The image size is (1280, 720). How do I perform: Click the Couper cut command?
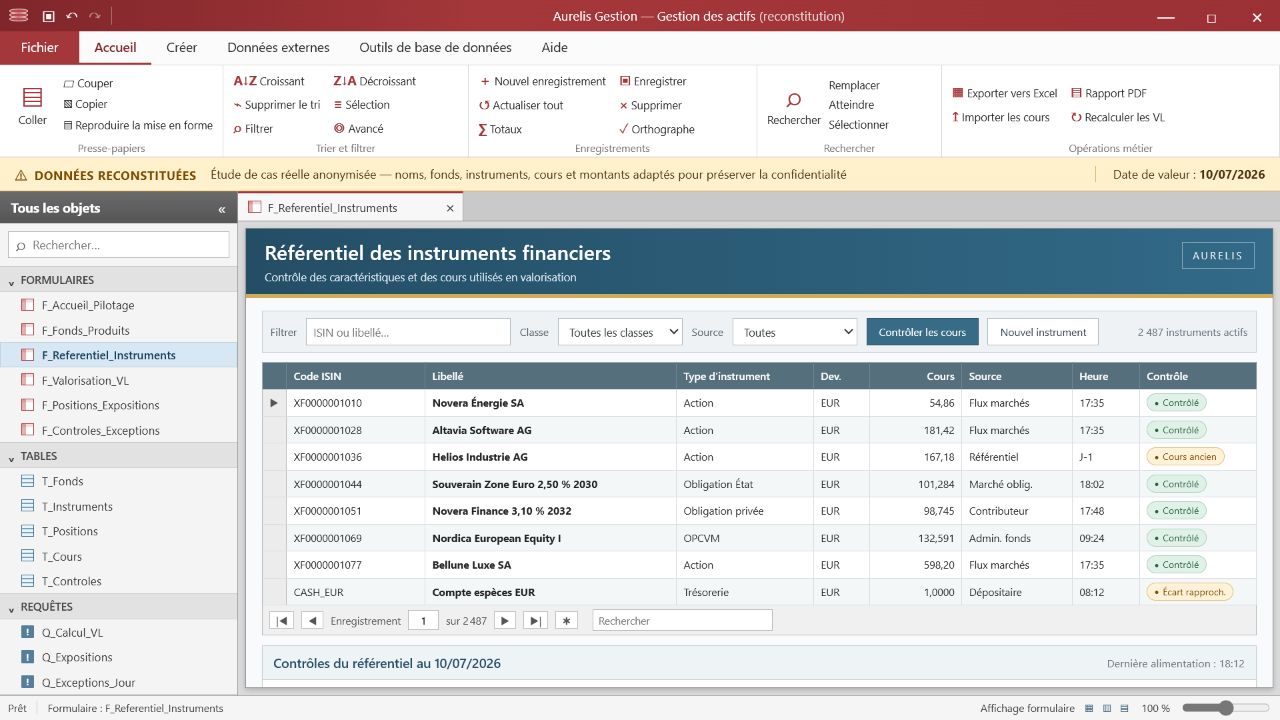click(88, 84)
